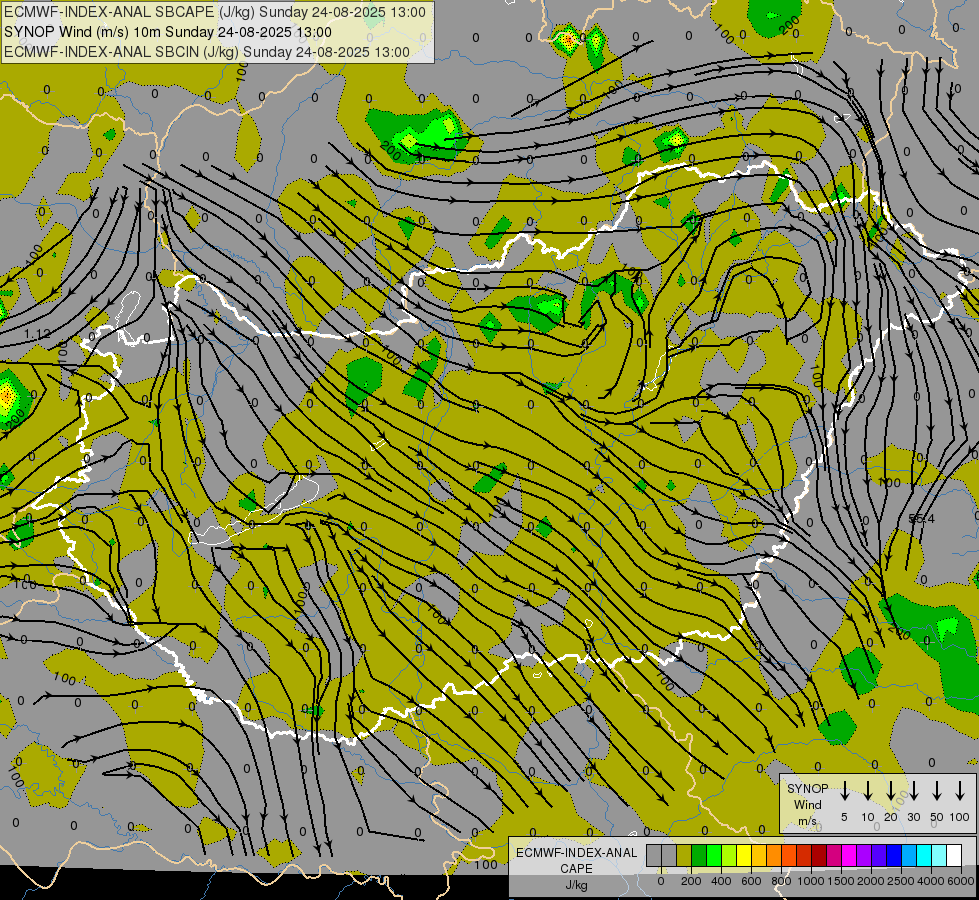Click the '1.12' value on the map
Viewport: 979px width, 900px height.
pyautogui.click(x=37, y=334)
